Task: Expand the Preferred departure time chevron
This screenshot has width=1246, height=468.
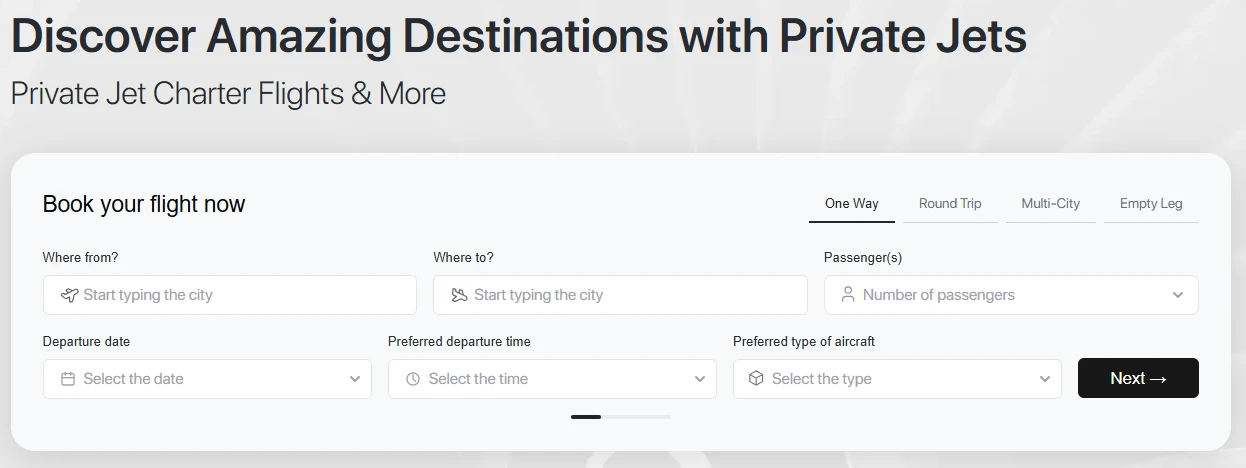Action: (x=700, y=379)
